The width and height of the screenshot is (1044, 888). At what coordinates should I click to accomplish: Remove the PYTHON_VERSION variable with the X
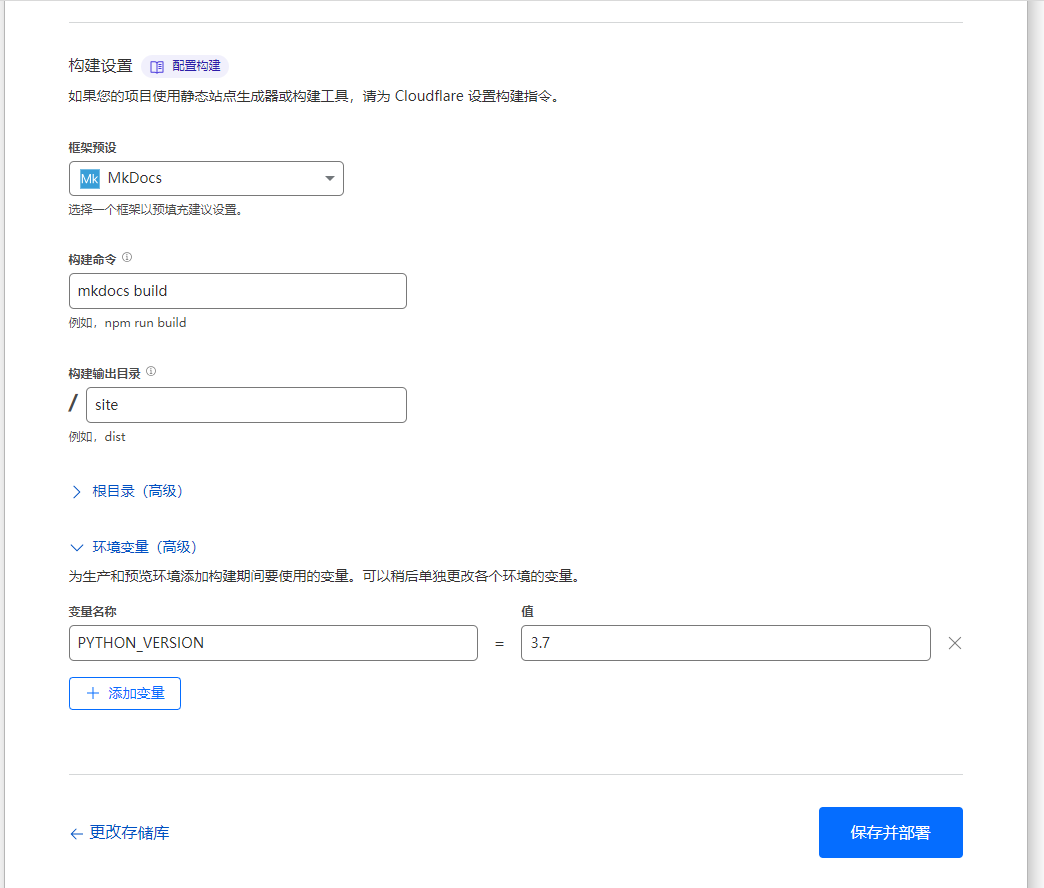pyautogui.click(x=954, y=643)
